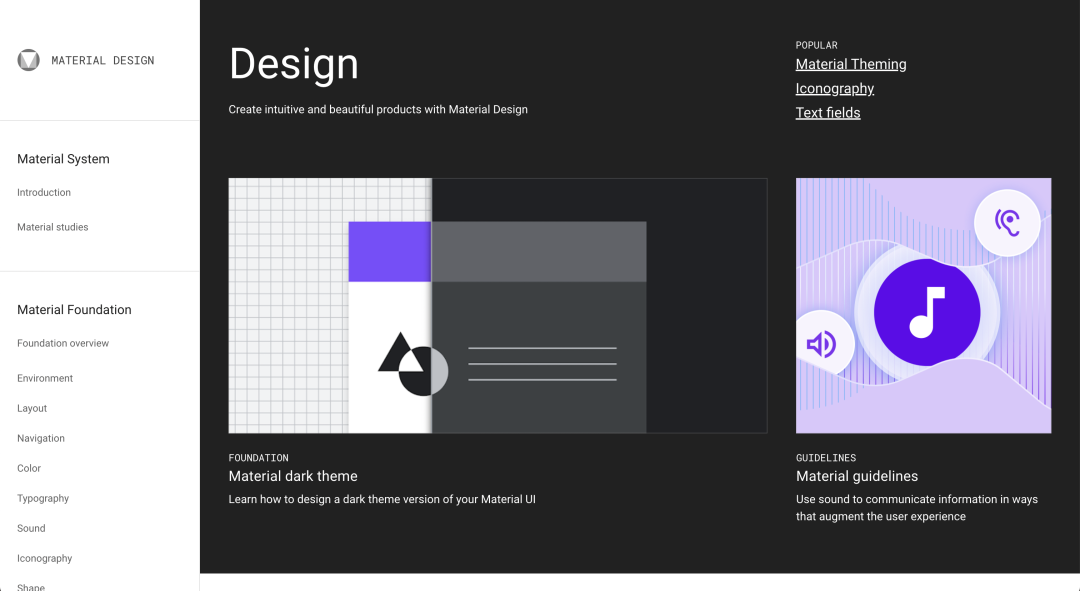Open the Text fields popular link
The width and height of the screenshot is (1080, 591).
[x=828, y=113]
